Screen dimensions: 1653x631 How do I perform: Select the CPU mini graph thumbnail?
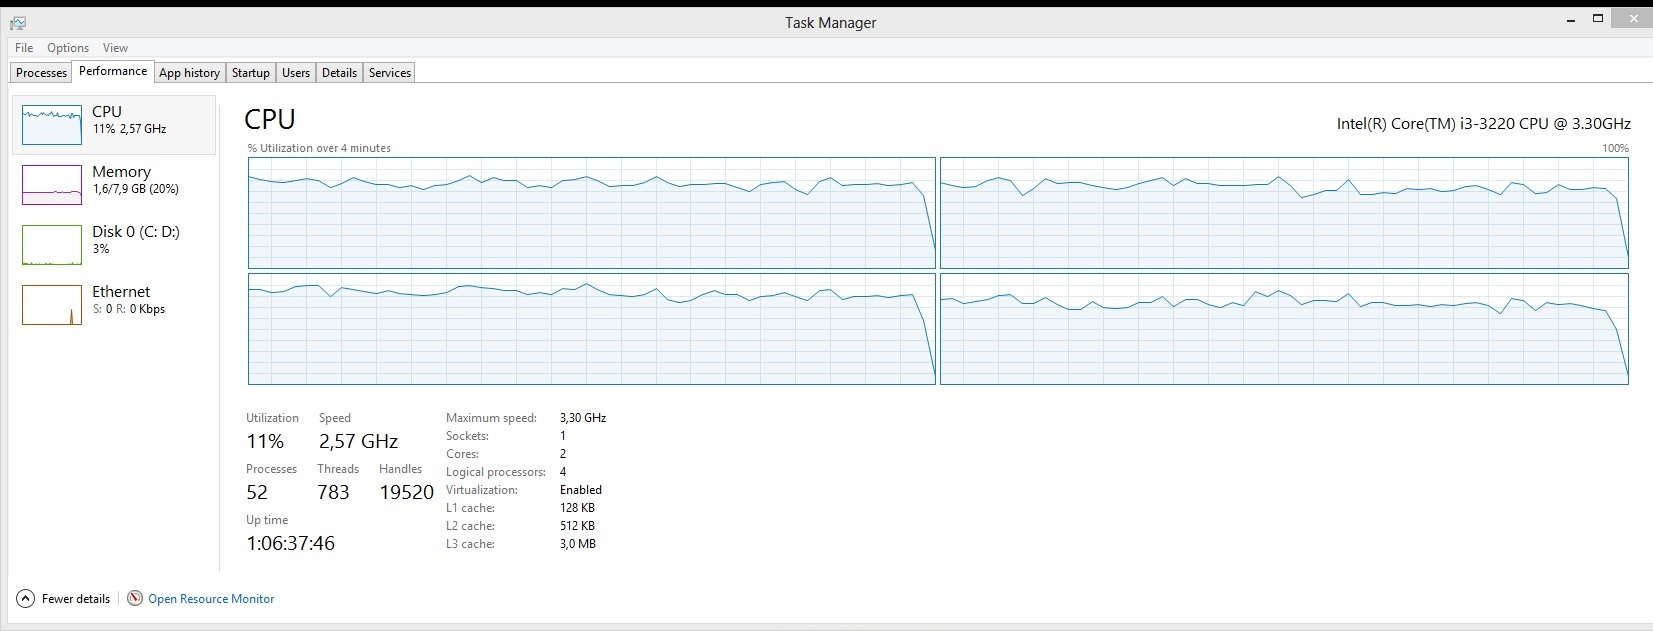click(x=52, y=125)
